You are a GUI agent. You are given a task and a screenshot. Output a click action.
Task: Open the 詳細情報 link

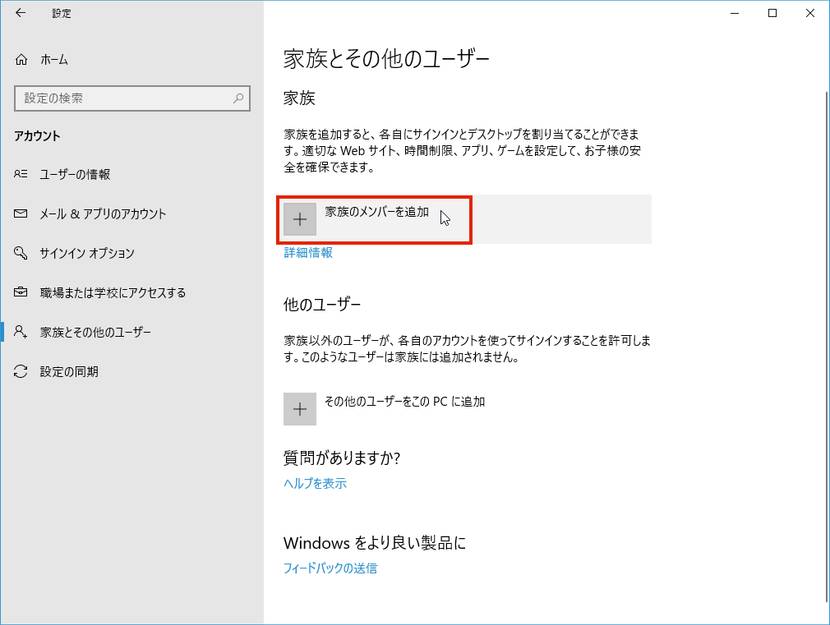click(308, 252)
